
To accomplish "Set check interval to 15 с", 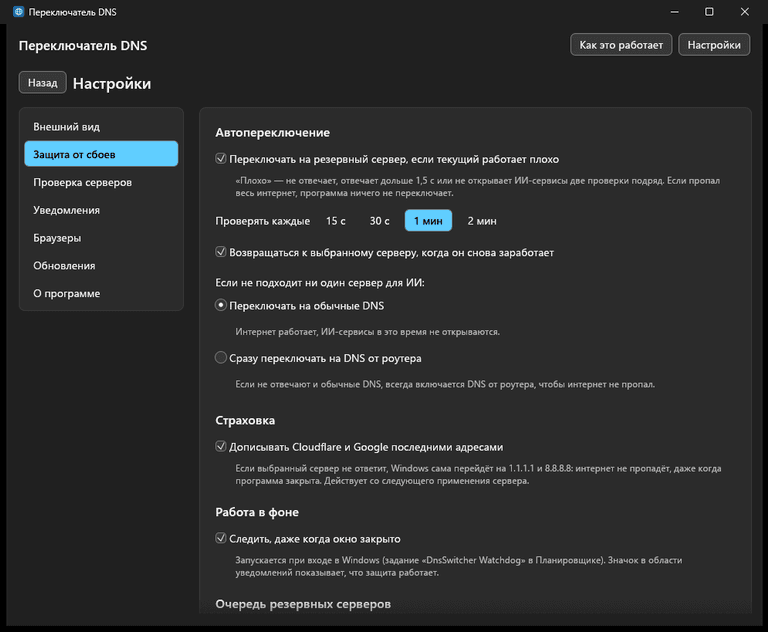I will click(336, 221).
